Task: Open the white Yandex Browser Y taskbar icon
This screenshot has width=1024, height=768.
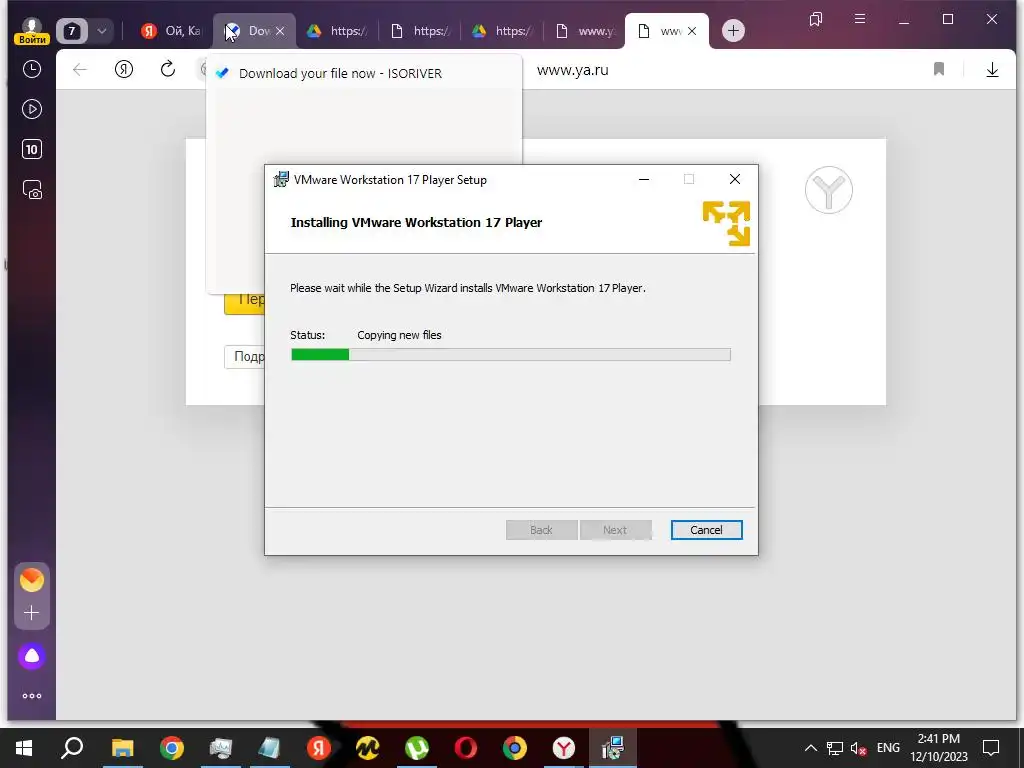Action: (564, 748)
